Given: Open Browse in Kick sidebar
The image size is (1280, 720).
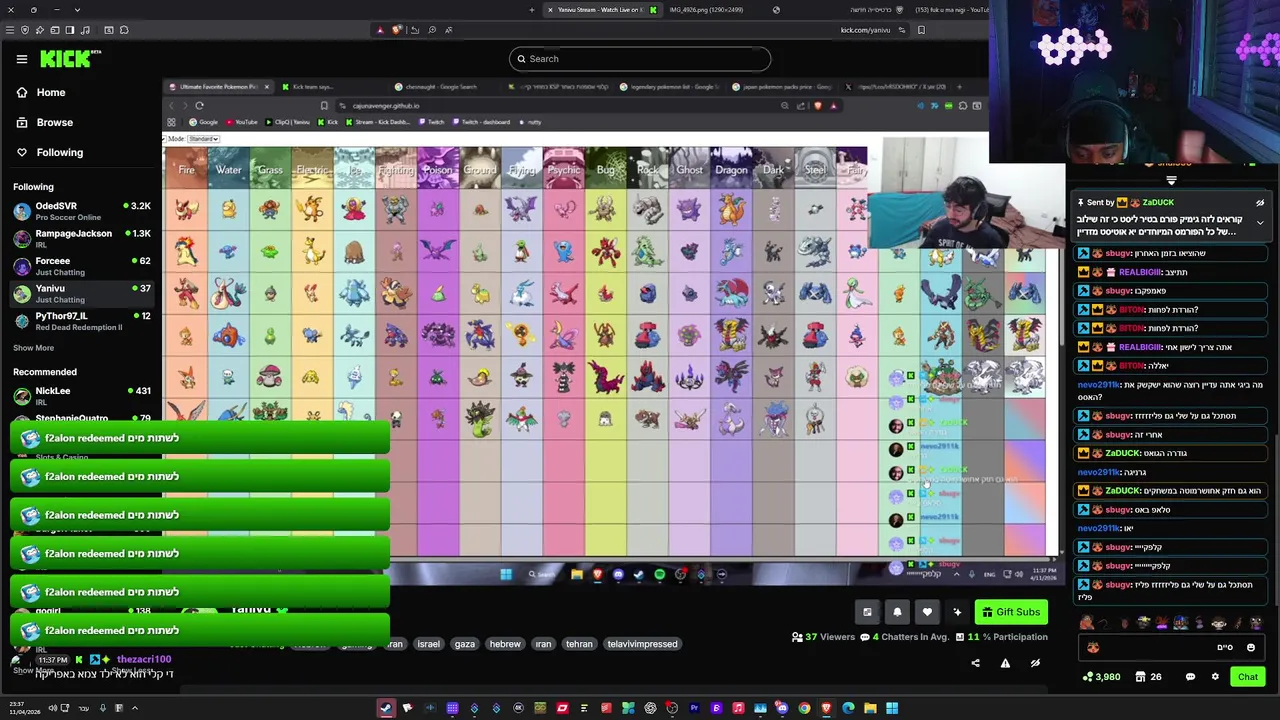Looking at the screenshot, I should pos(54,122).
